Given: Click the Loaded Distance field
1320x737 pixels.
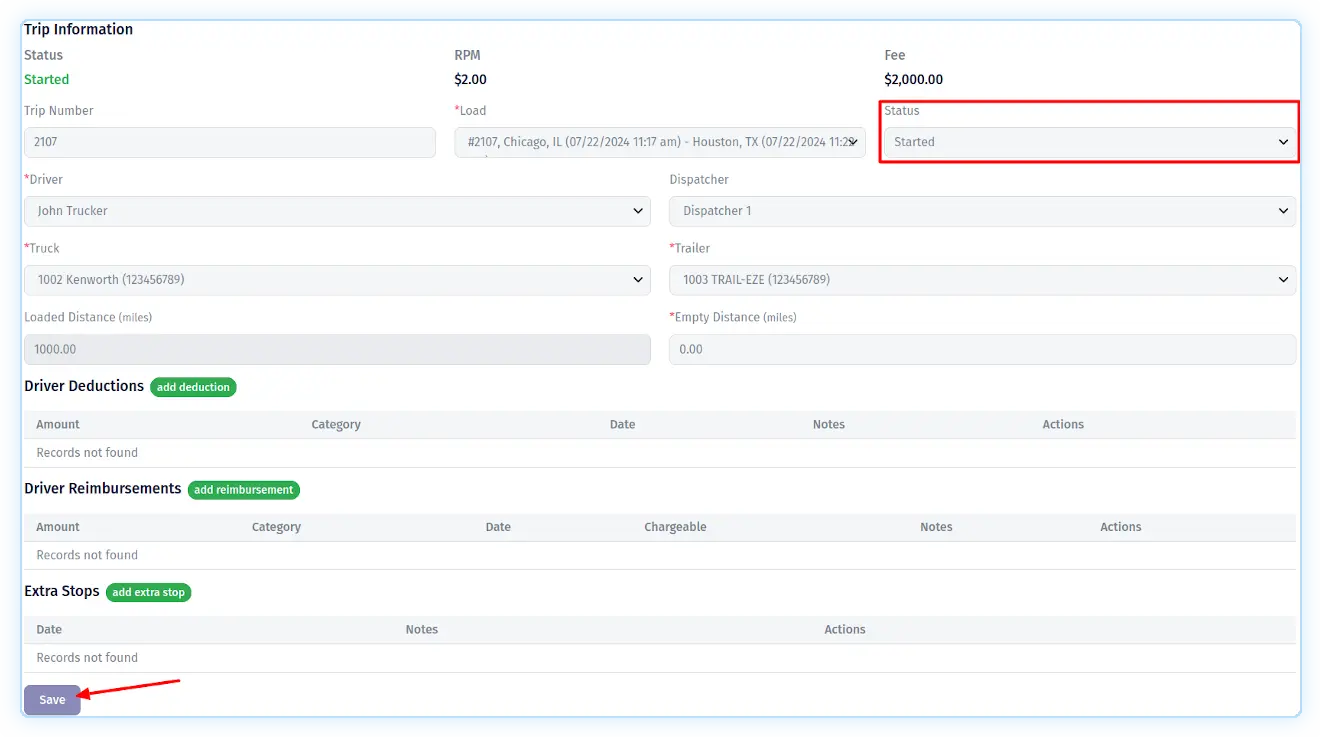Looking at the screenshot, I should click(x=336, y=349).
